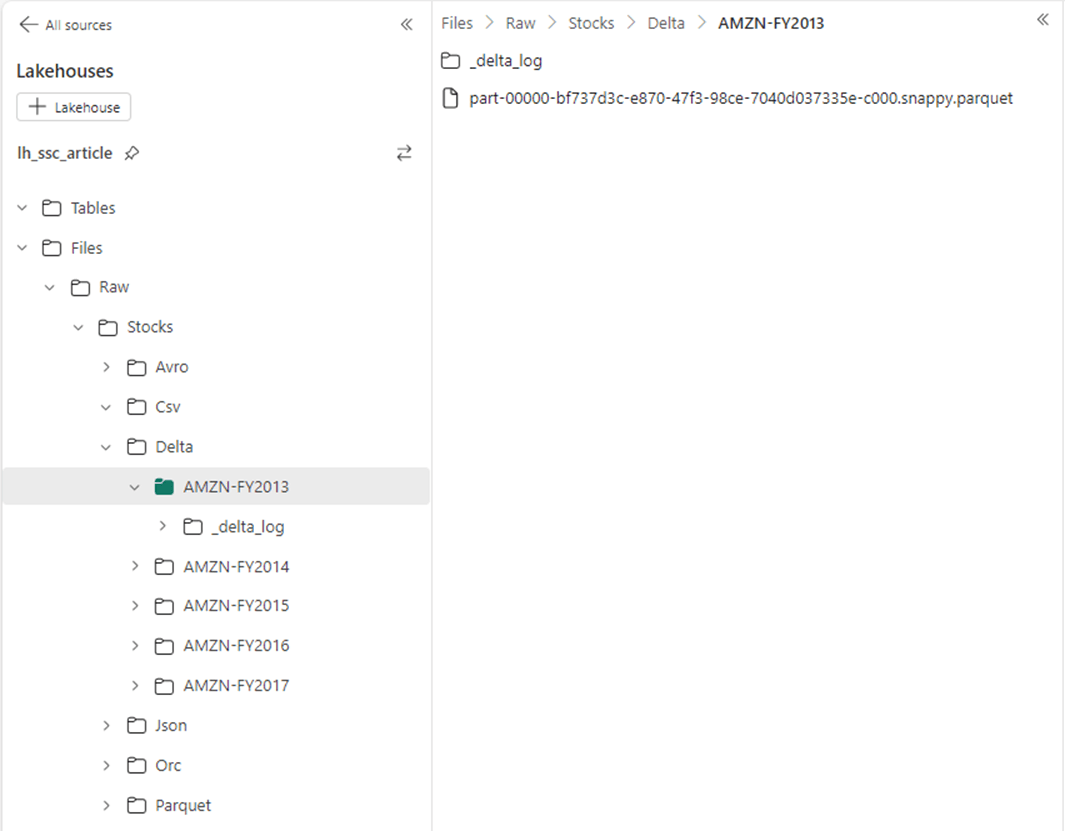1065x831 pixels.
Task: Collapse the right files pane
Action: coord(1043,20)
